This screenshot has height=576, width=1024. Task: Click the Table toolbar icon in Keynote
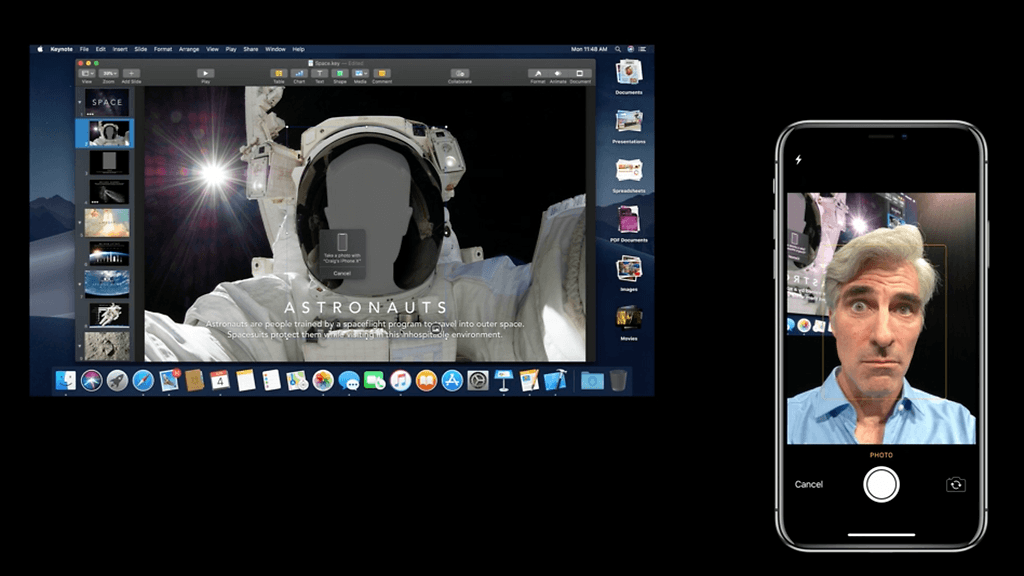pos(279,73)
